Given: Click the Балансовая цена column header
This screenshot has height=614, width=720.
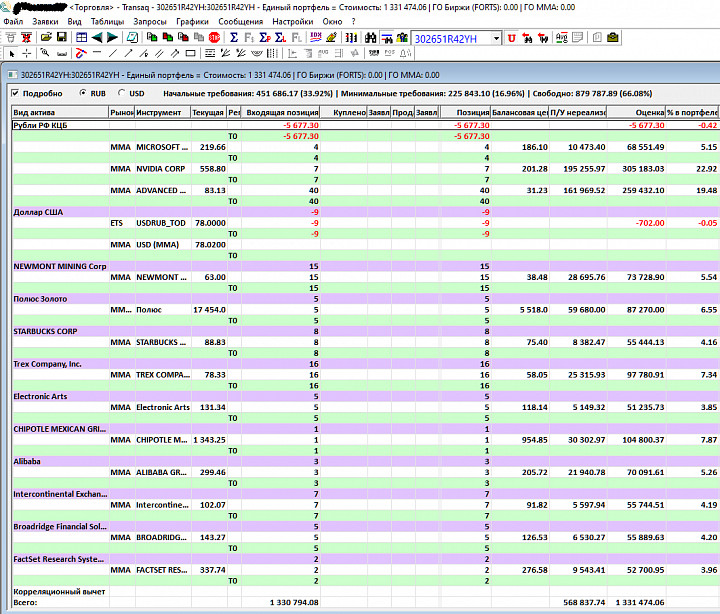Looking at the screenshot, I should pos(520,112).
